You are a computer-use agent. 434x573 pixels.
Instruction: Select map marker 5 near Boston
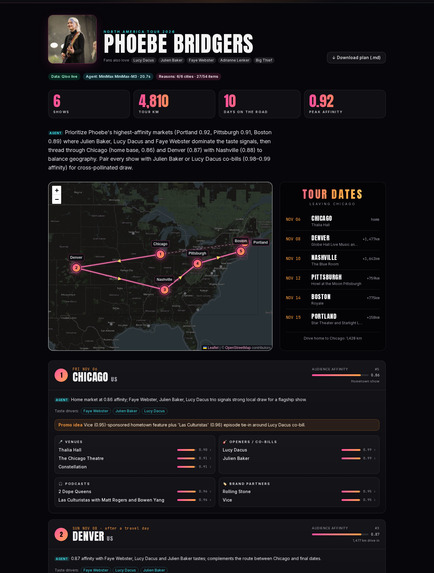[240, 251]
